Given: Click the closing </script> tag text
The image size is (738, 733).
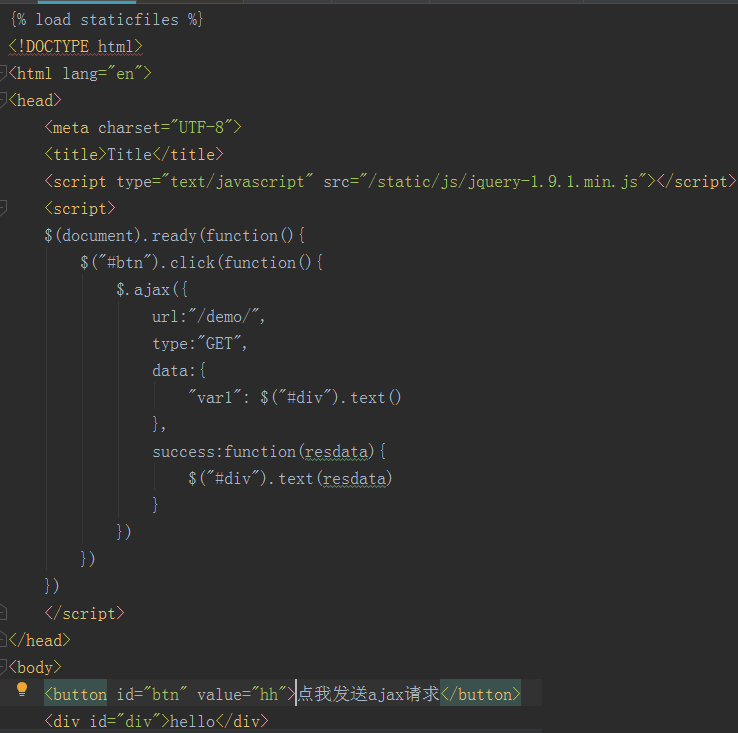Looking at the screenshot, I should coord(85,613).
